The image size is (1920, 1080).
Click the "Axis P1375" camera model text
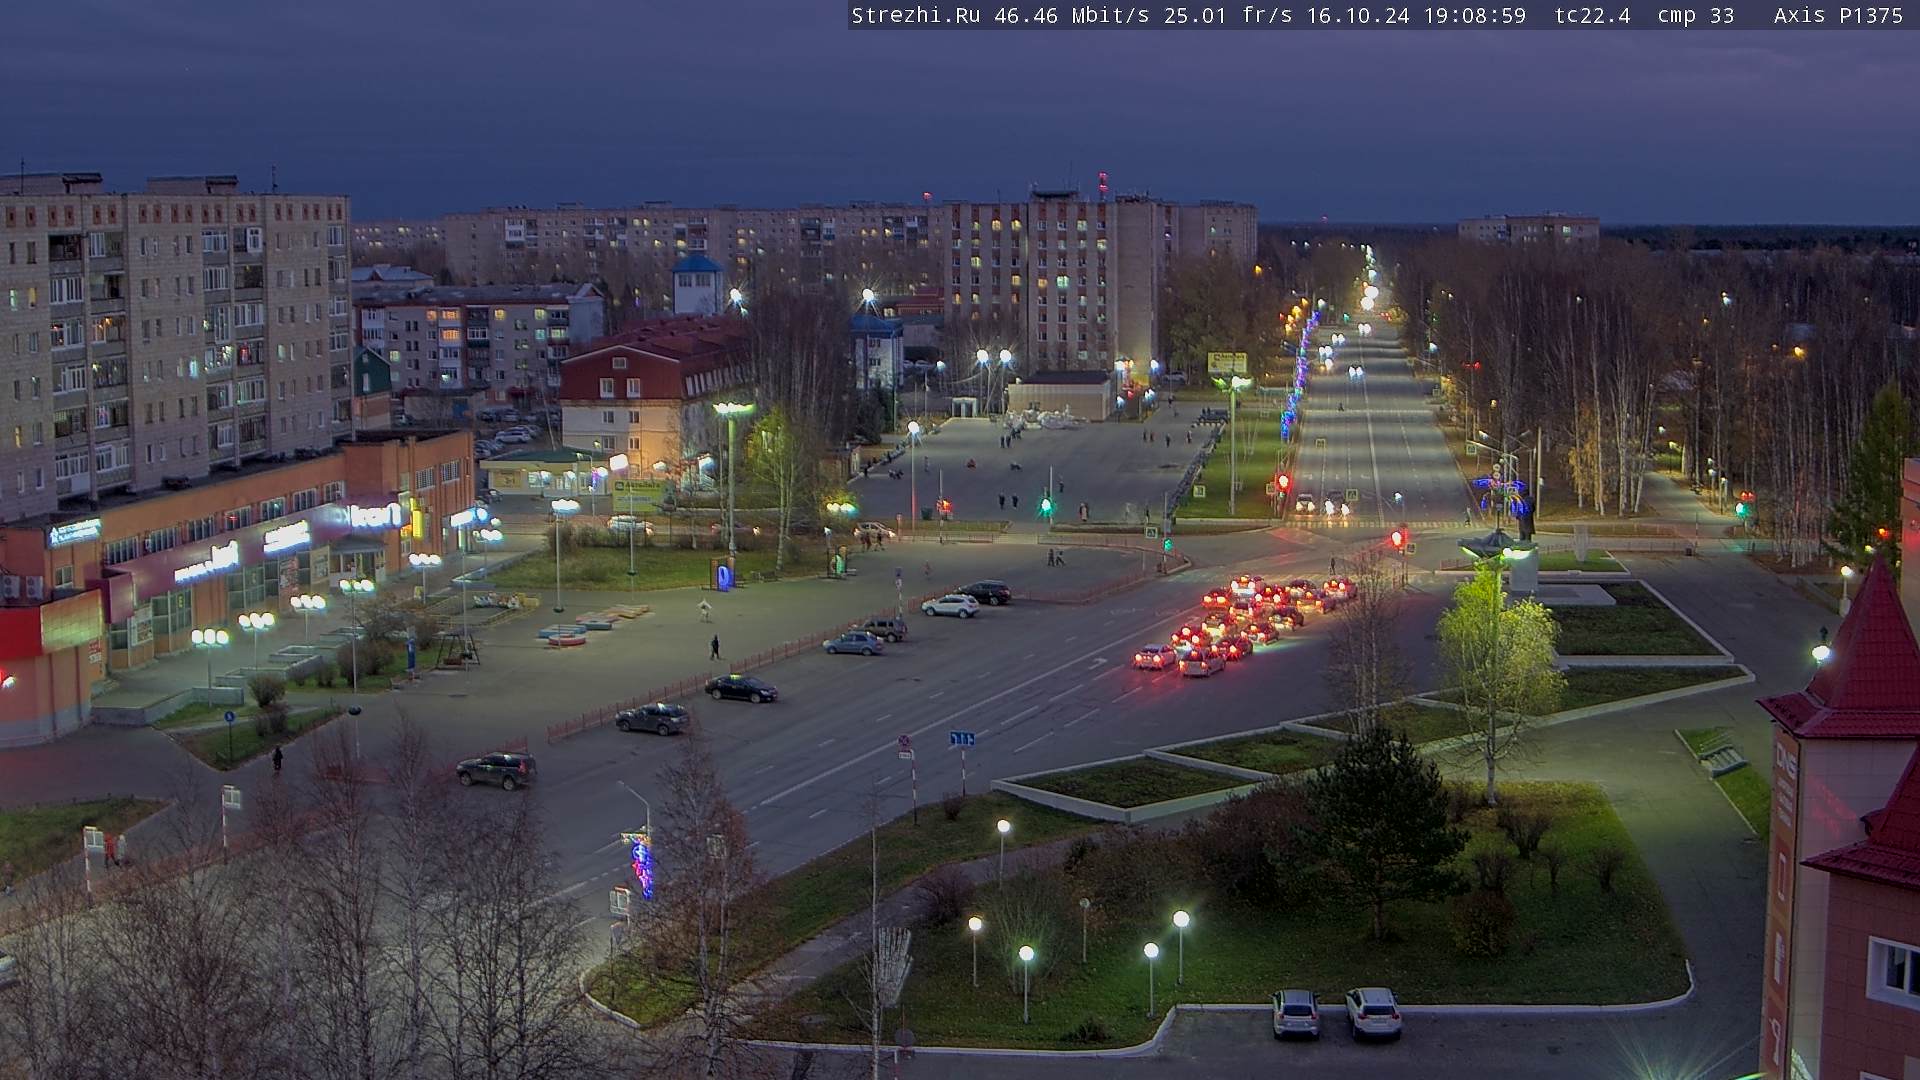click(x=1838, y=16)
